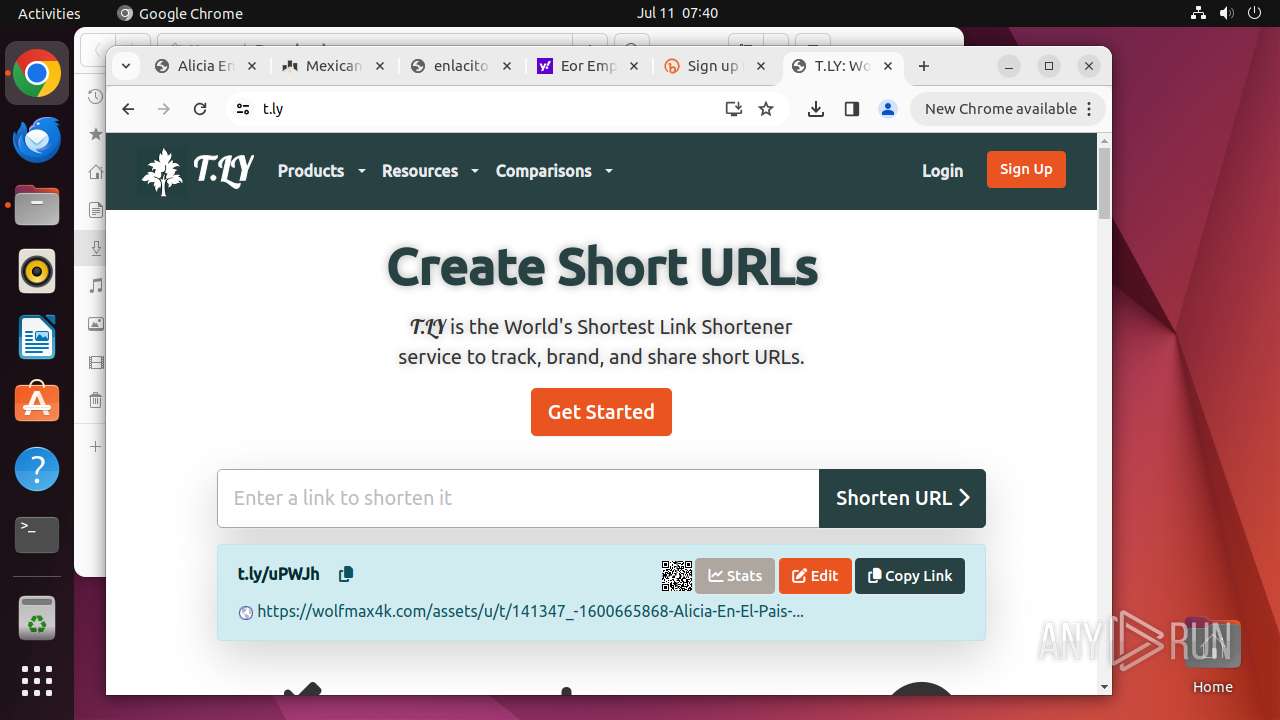Open the Products dropdown menu

[x=321, y=171]
